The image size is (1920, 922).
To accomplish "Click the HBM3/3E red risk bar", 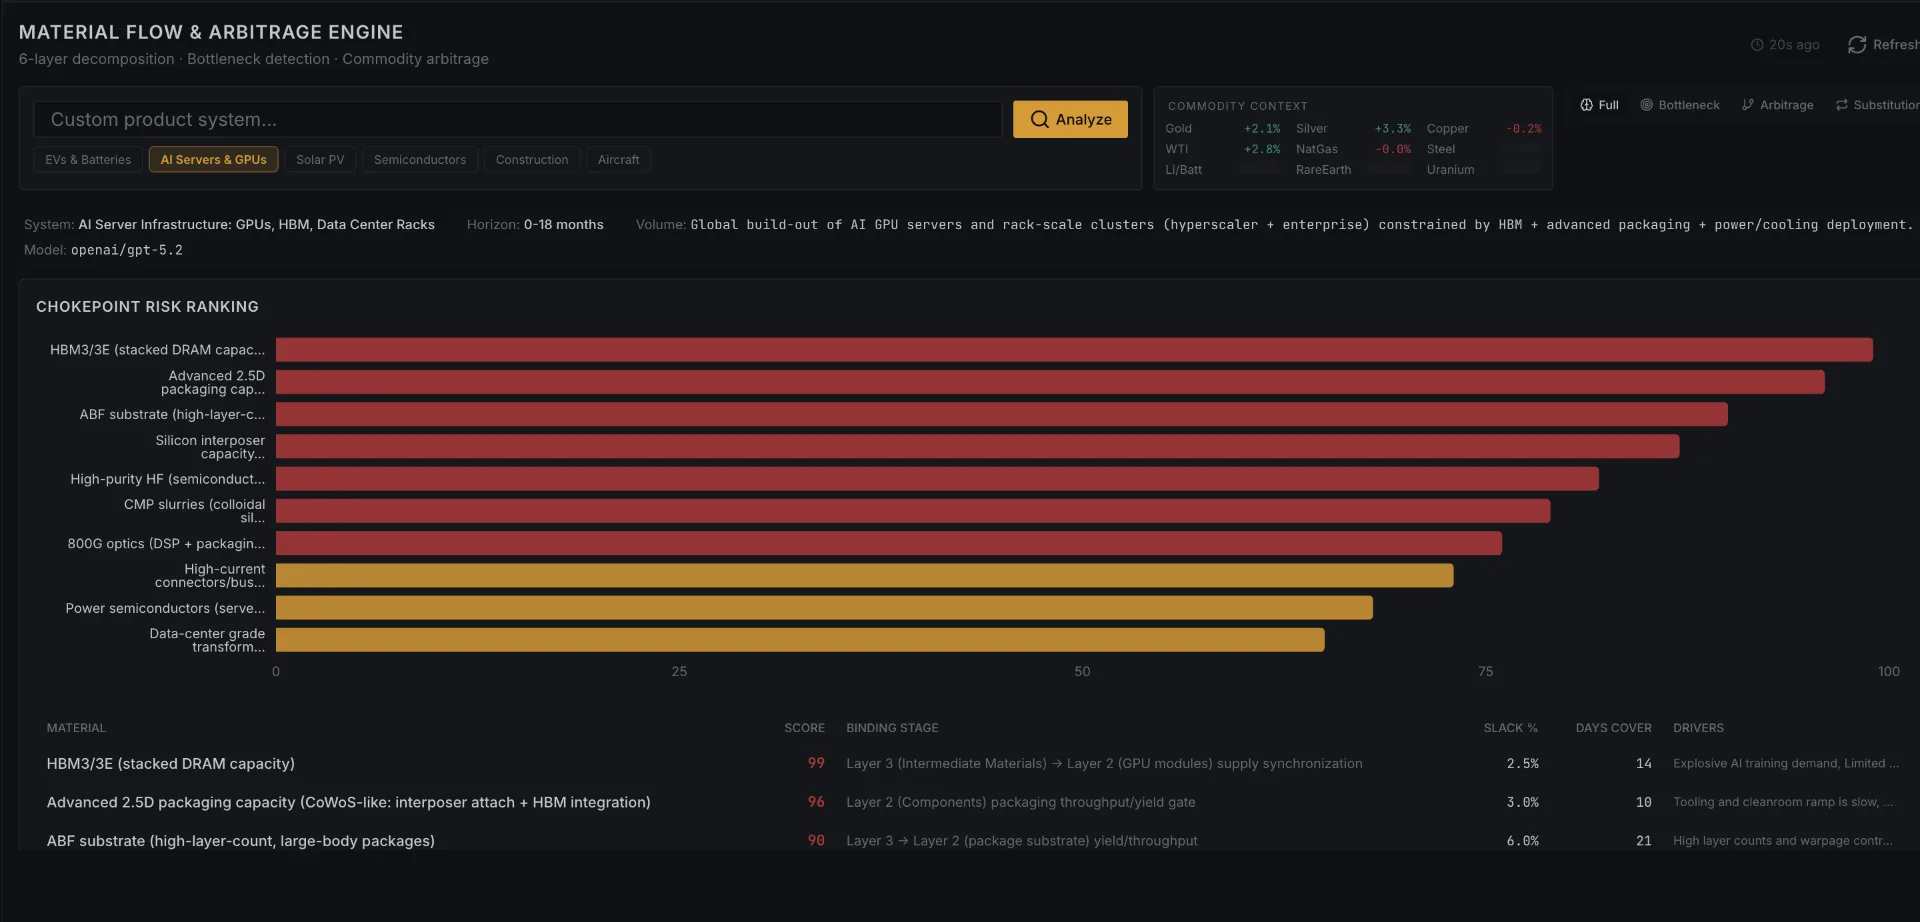I will tap(1074, 350).
